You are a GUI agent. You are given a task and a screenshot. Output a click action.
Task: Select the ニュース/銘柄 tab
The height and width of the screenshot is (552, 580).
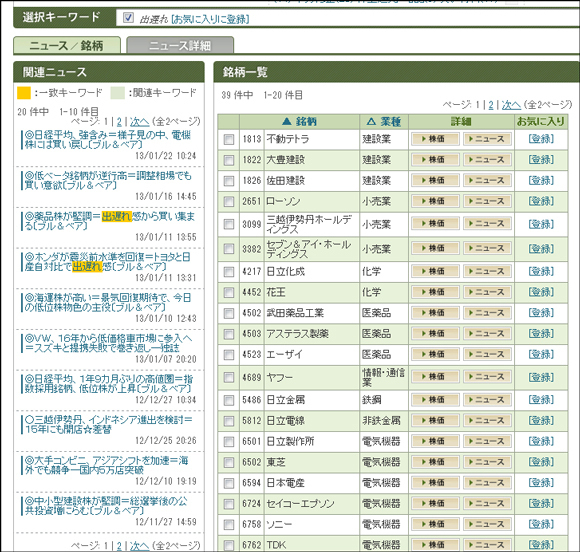(67, 46)
